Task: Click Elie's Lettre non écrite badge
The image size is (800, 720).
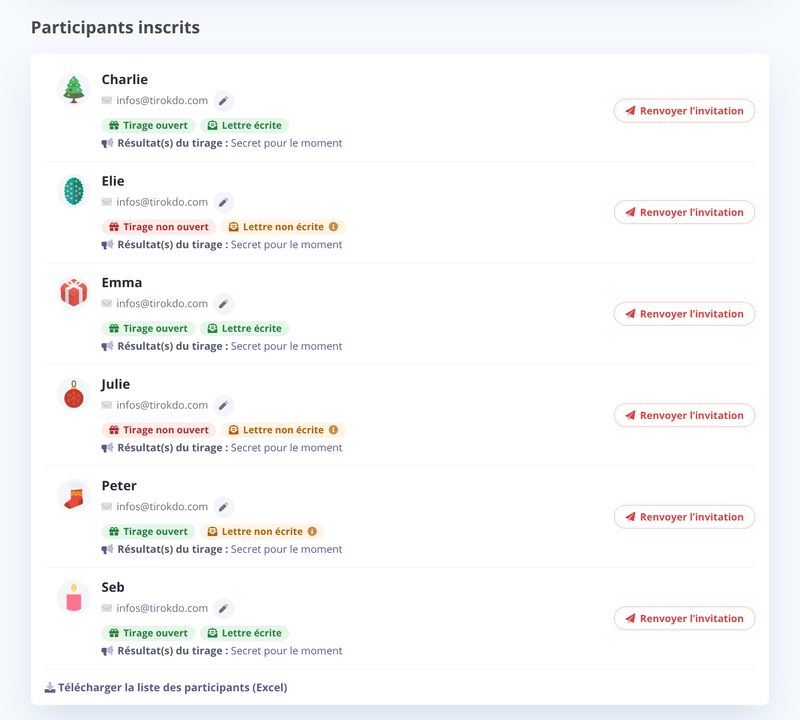Action: 283,227
